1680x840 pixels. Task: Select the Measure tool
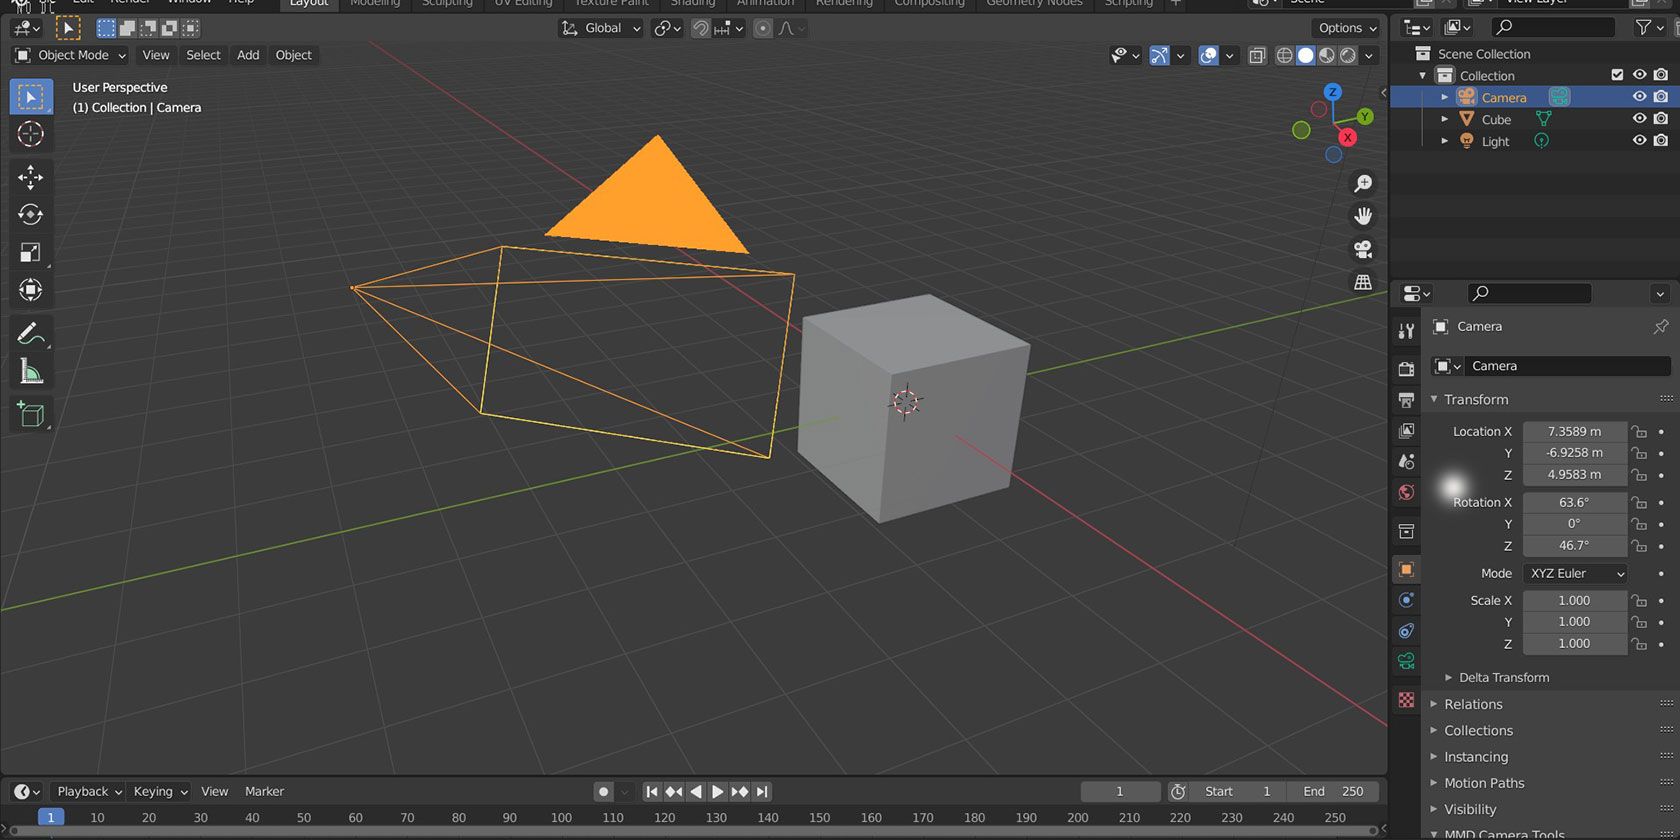tap(30, 372)
